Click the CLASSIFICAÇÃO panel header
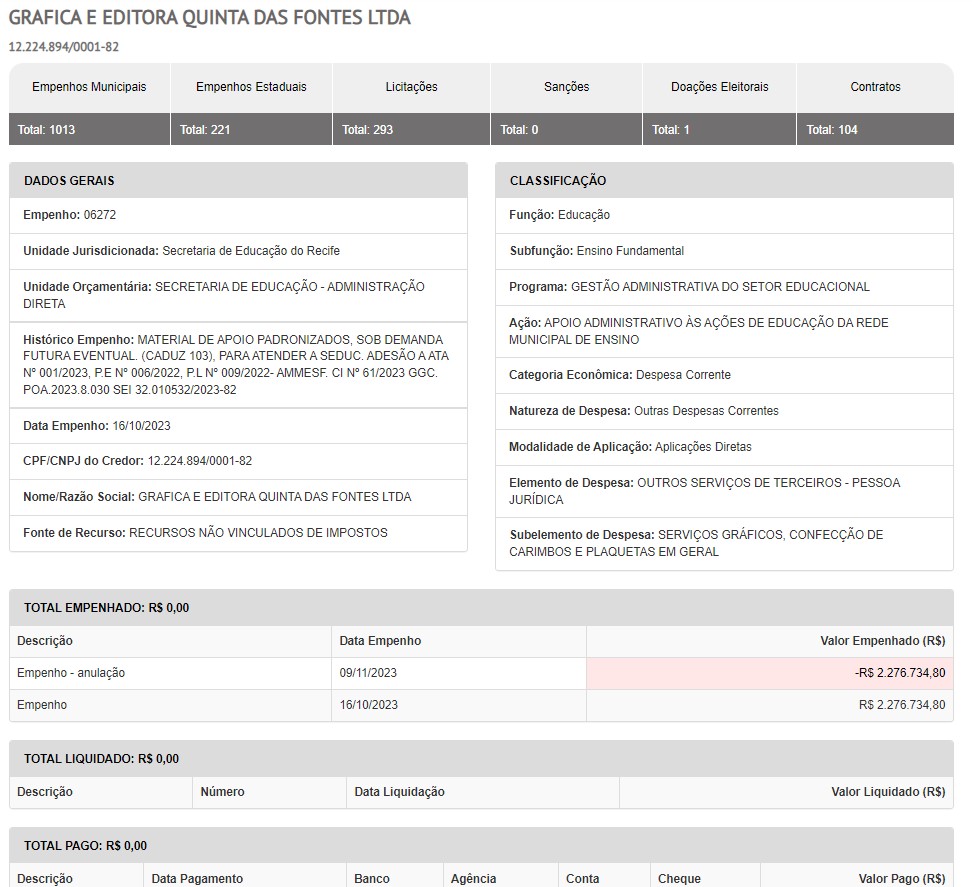 coord(724,180)
